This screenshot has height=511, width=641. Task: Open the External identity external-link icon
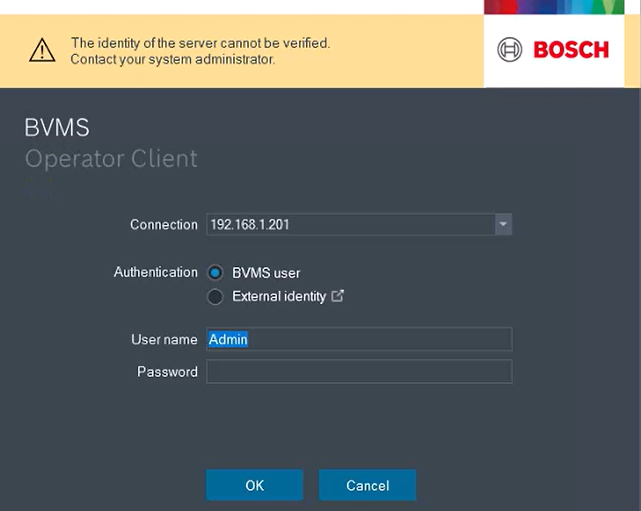(338, 296)
